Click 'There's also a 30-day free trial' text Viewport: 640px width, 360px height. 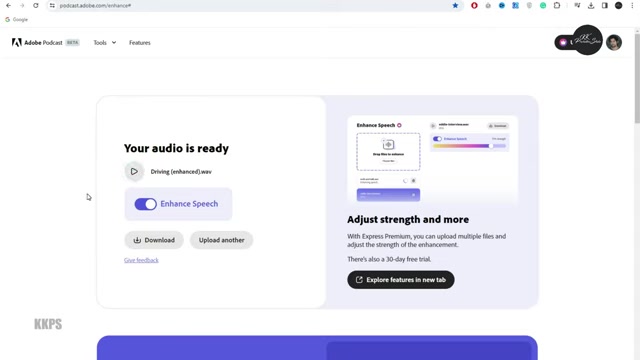(389, 259)
